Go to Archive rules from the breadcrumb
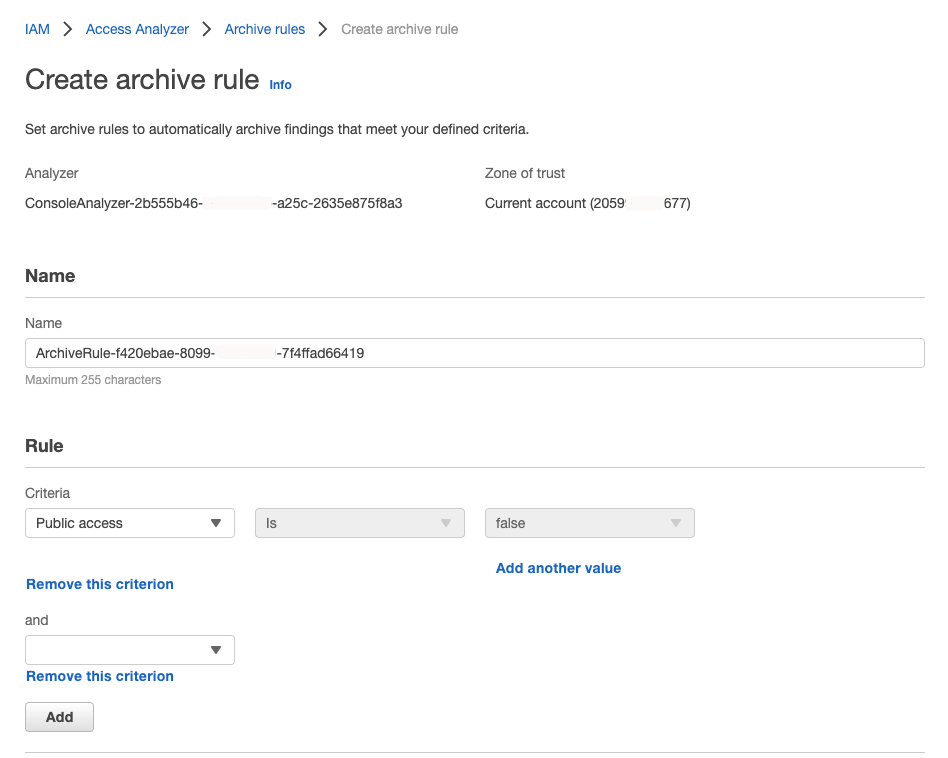The image size is (948, 758). point(264,29)
